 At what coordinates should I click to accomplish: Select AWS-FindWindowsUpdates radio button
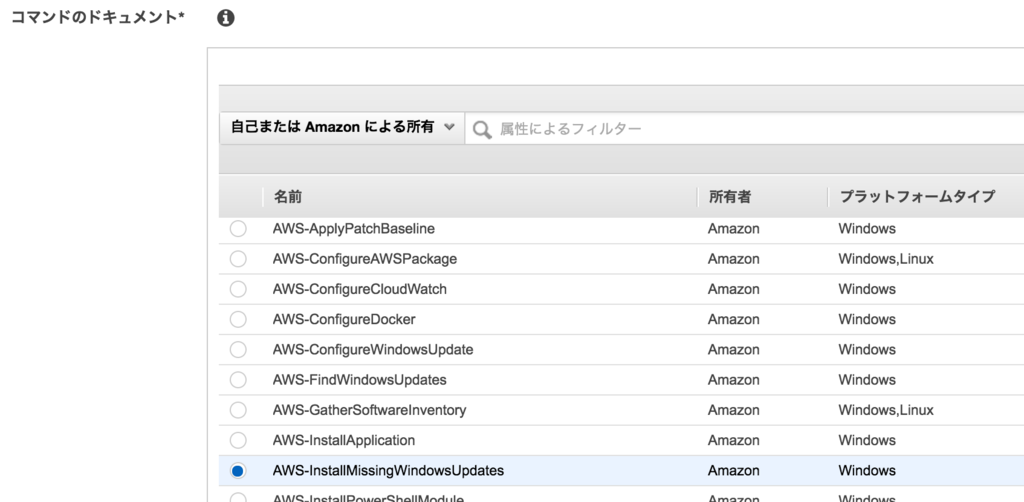[x=238, y=380]
